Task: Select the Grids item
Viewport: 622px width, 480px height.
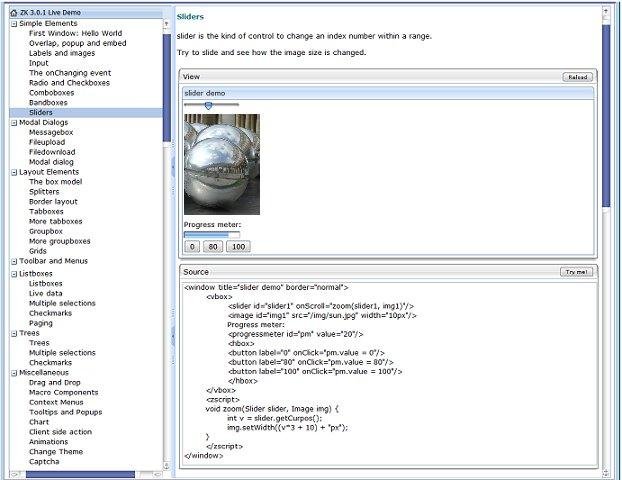Action: pos(38,252)
